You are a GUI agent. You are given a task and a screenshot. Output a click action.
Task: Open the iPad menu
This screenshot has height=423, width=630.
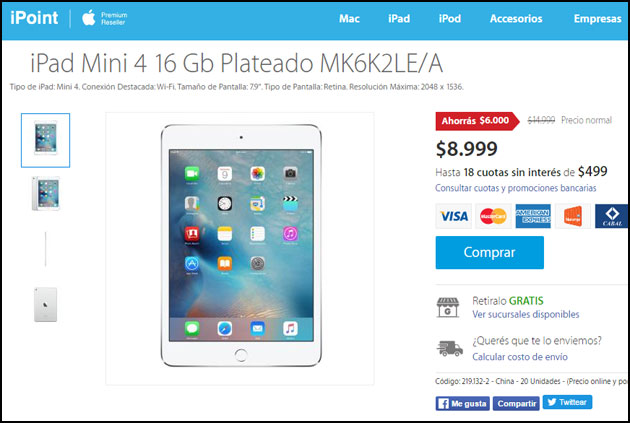(399, 18)
